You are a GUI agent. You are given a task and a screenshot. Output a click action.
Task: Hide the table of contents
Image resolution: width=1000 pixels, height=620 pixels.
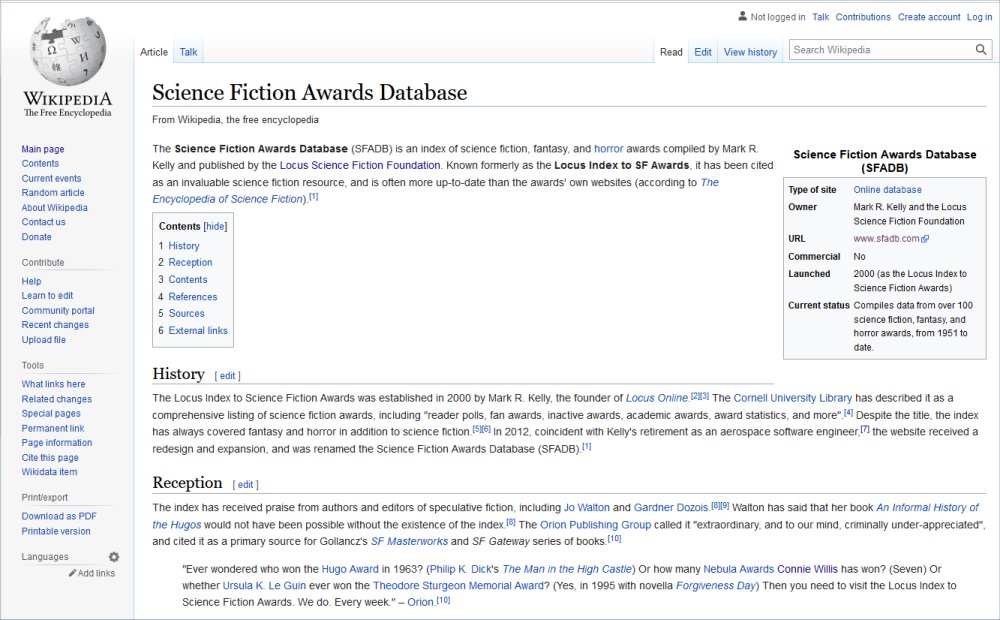click(216, 226)
